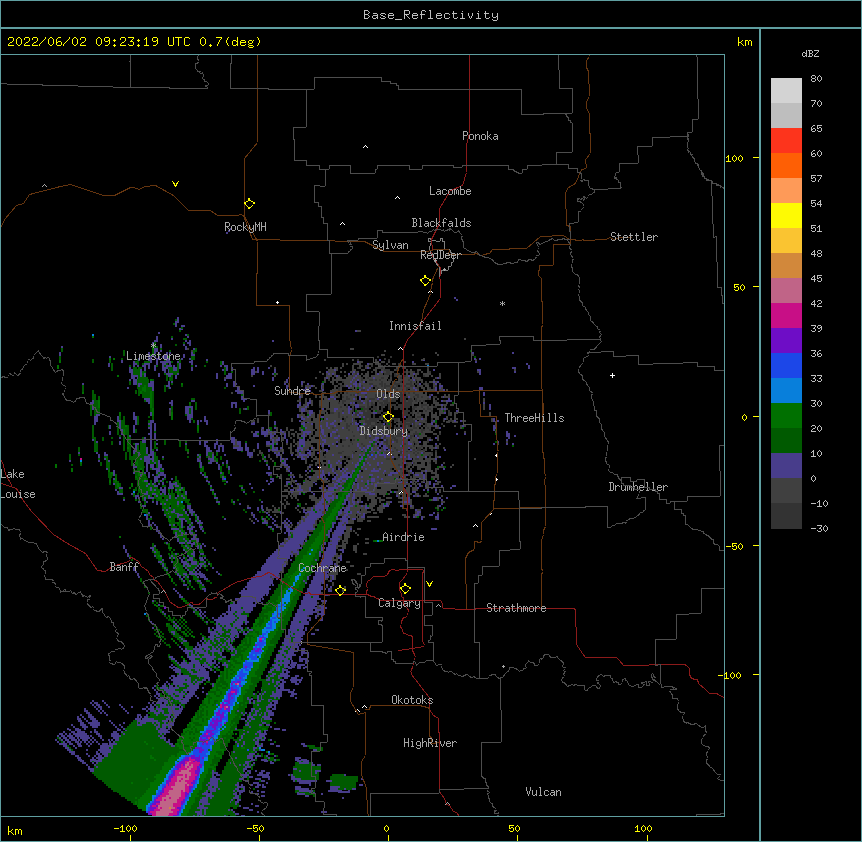The image size is (862, 842).
Task: Select the magenta swatch in the dBZ legend
Action: [x=786, y=315]
